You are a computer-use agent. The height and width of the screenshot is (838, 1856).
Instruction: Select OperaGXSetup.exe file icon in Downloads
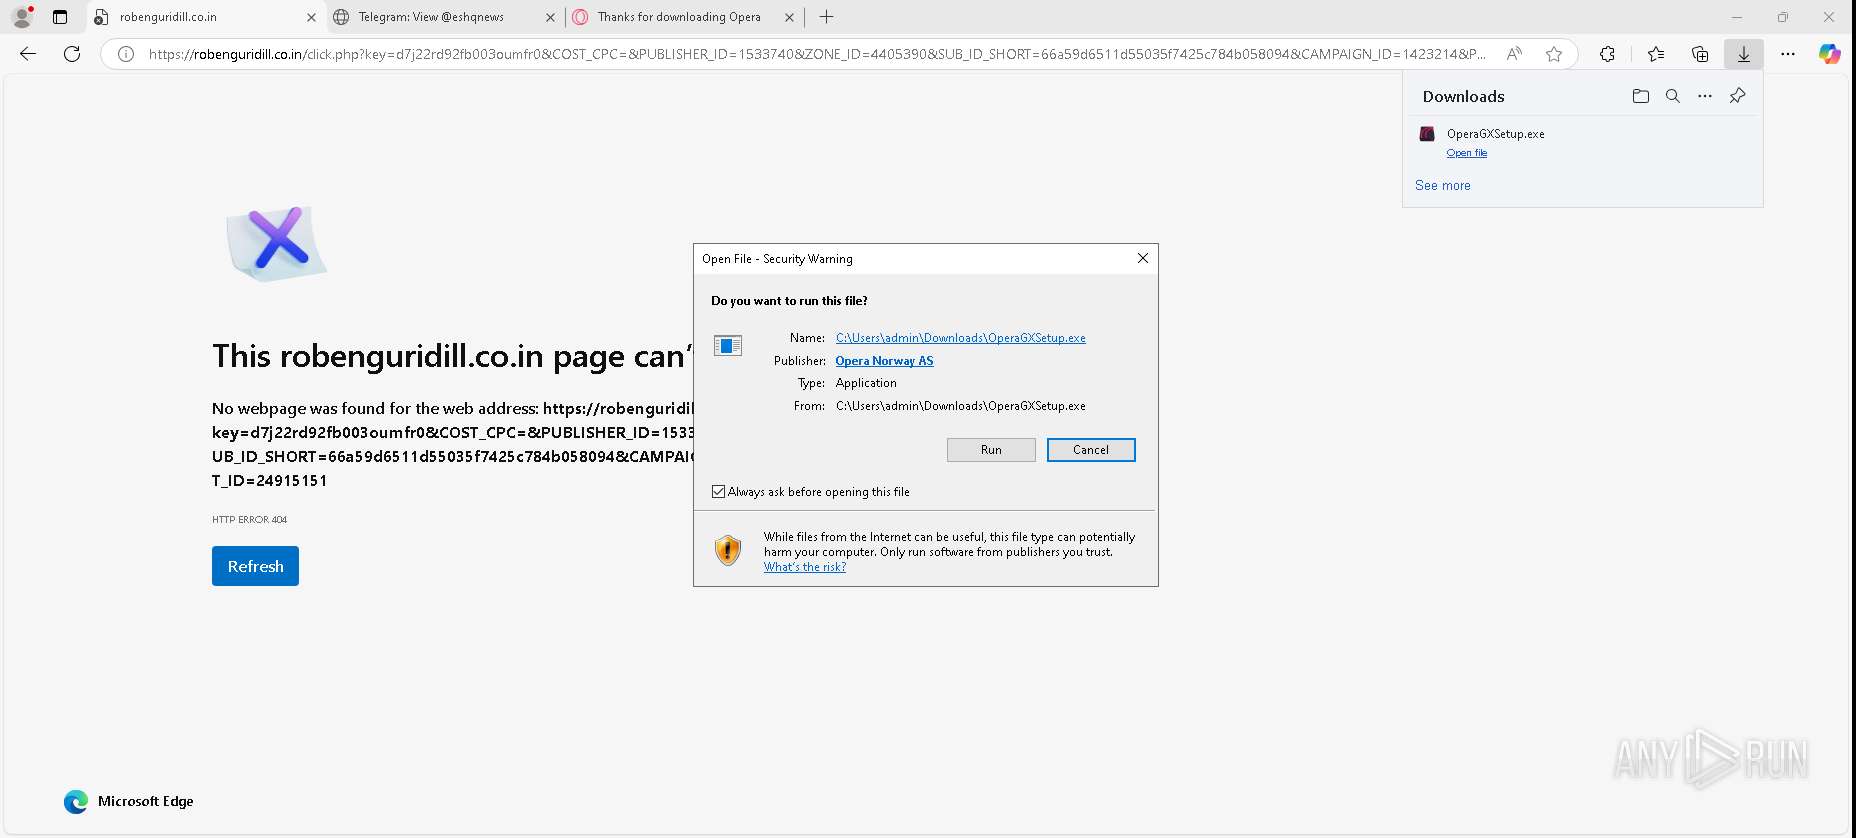coord(1428,134)
